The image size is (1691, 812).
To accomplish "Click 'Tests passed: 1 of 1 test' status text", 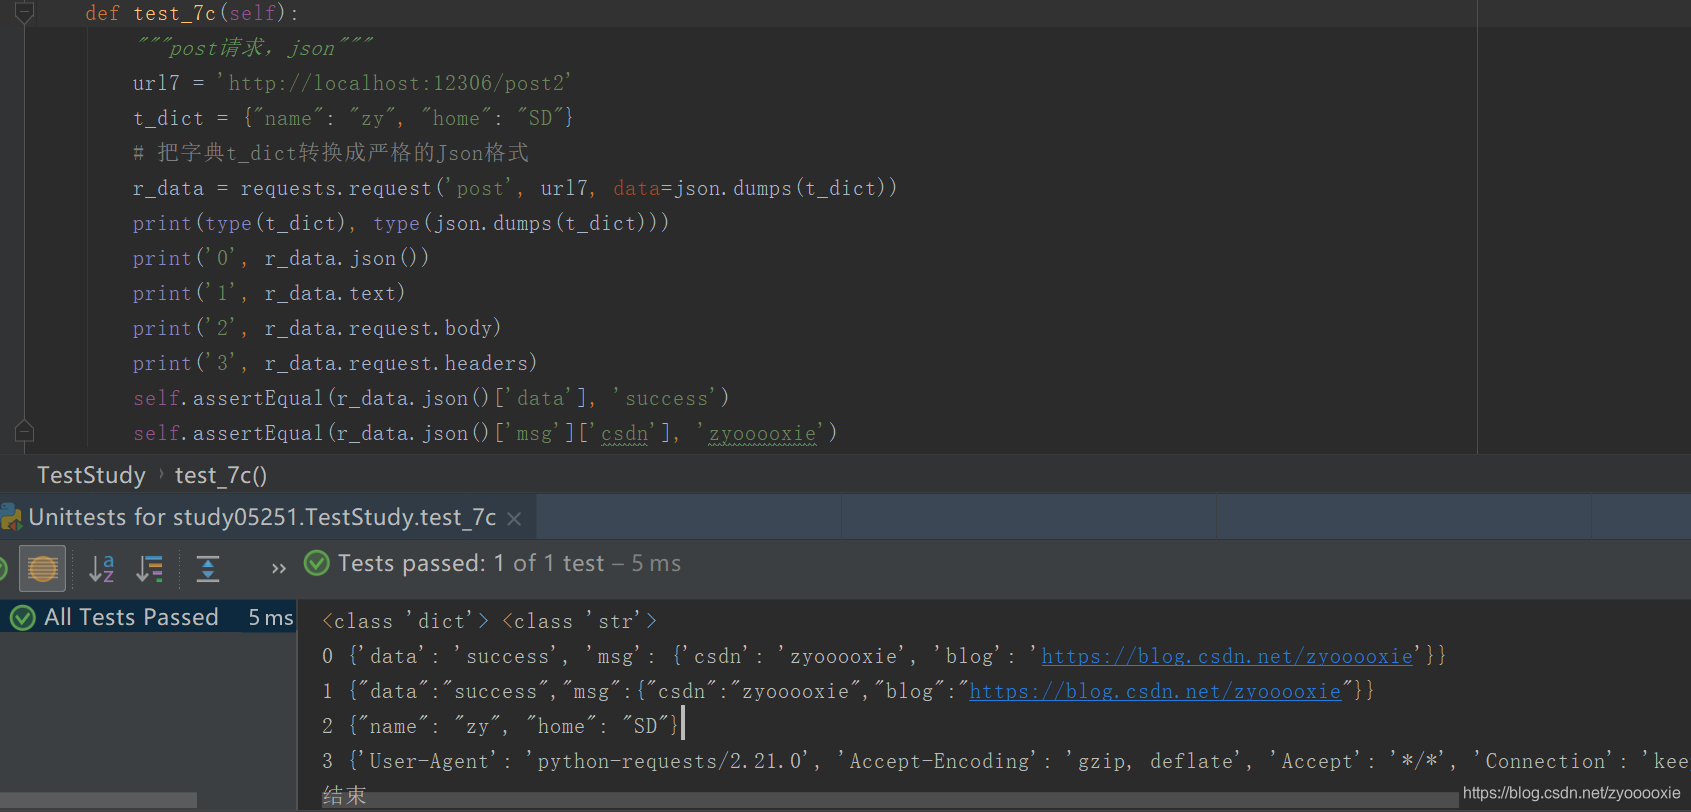I will point(471,563).
